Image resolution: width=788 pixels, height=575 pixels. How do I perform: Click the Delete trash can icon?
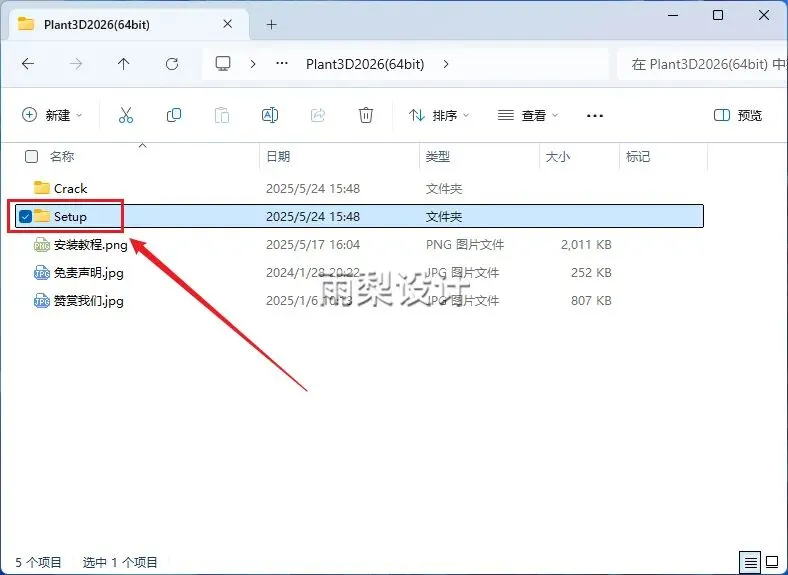pyautogui.click(x=366, y=115)
